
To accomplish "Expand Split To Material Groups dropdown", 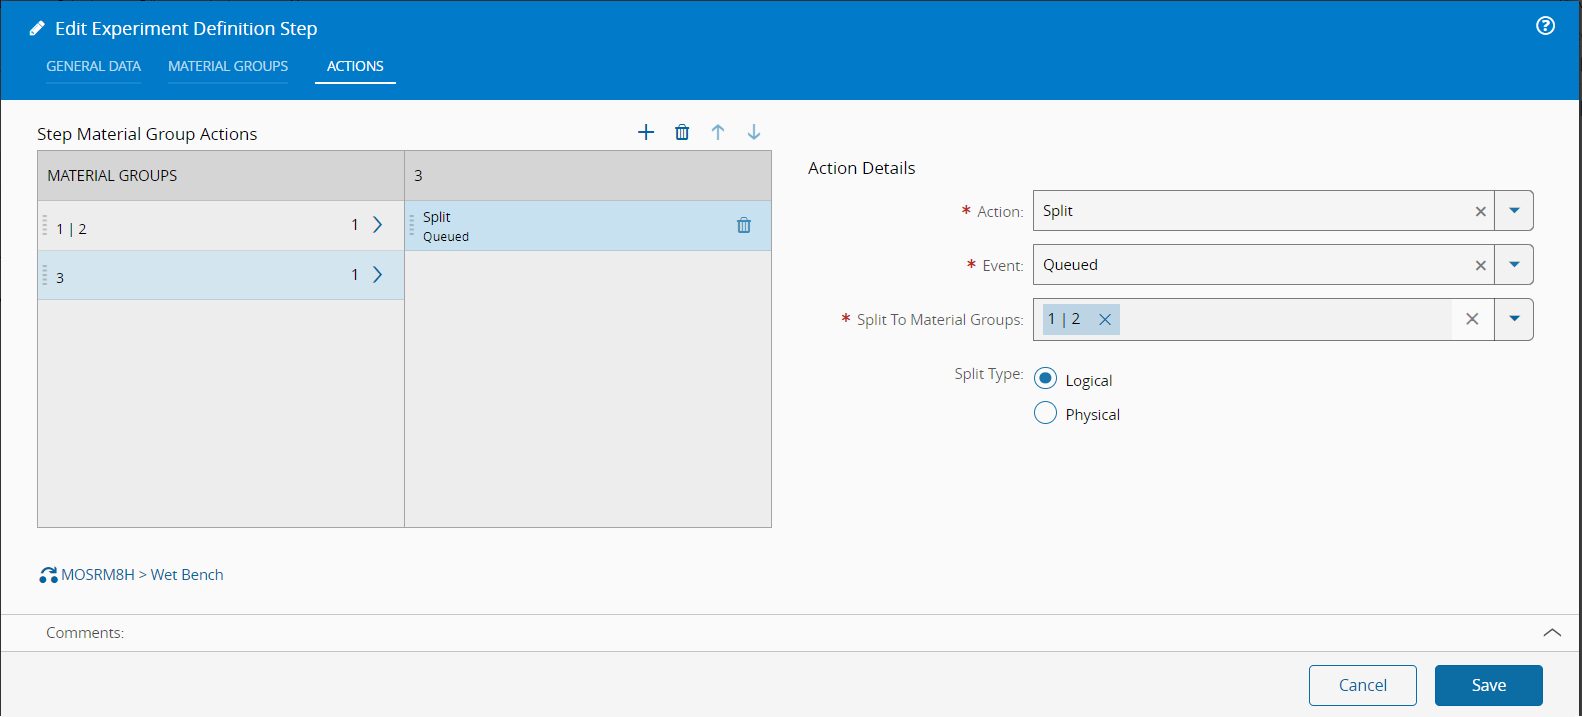I will [1514, 319].
